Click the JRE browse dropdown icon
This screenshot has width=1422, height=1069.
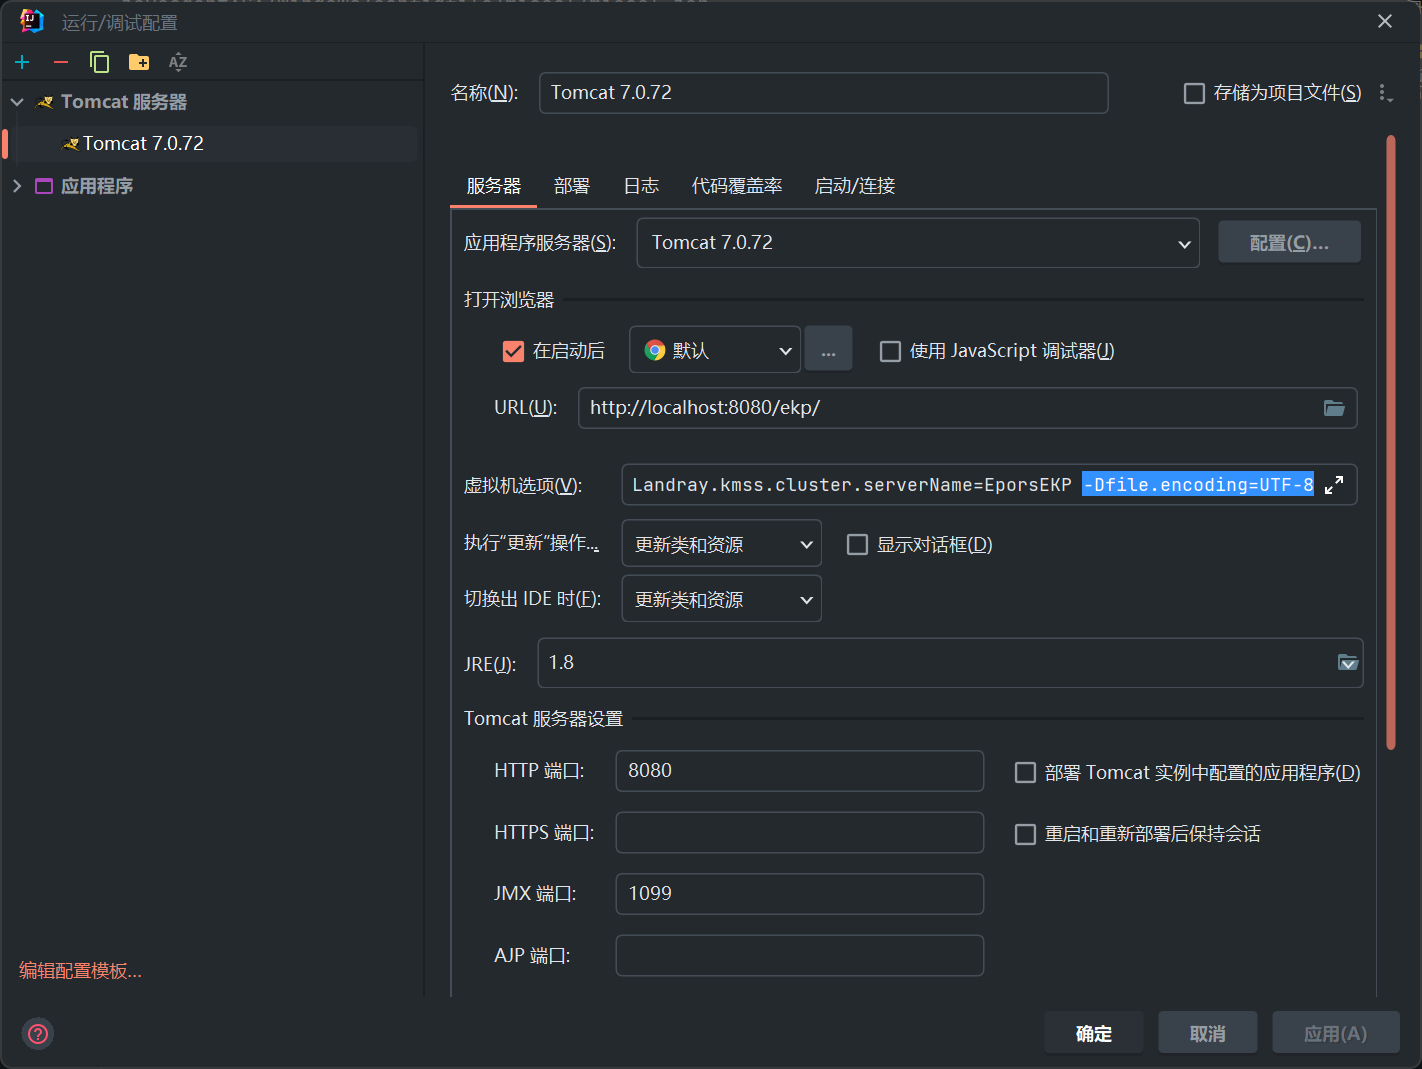point(1348,663)
